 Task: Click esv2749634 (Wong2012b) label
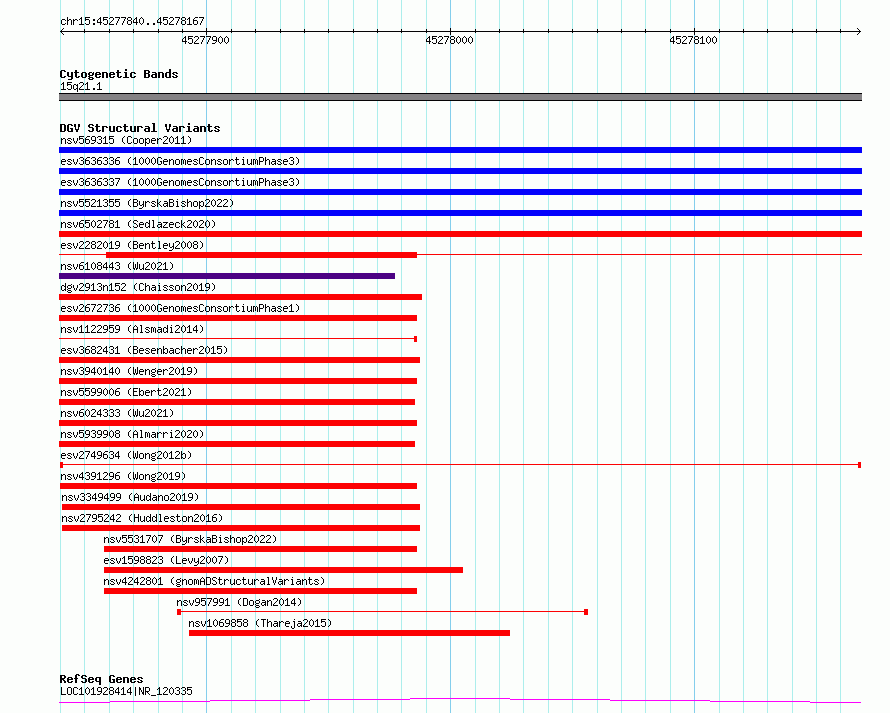pyautogui.click(x=126, y=455)
